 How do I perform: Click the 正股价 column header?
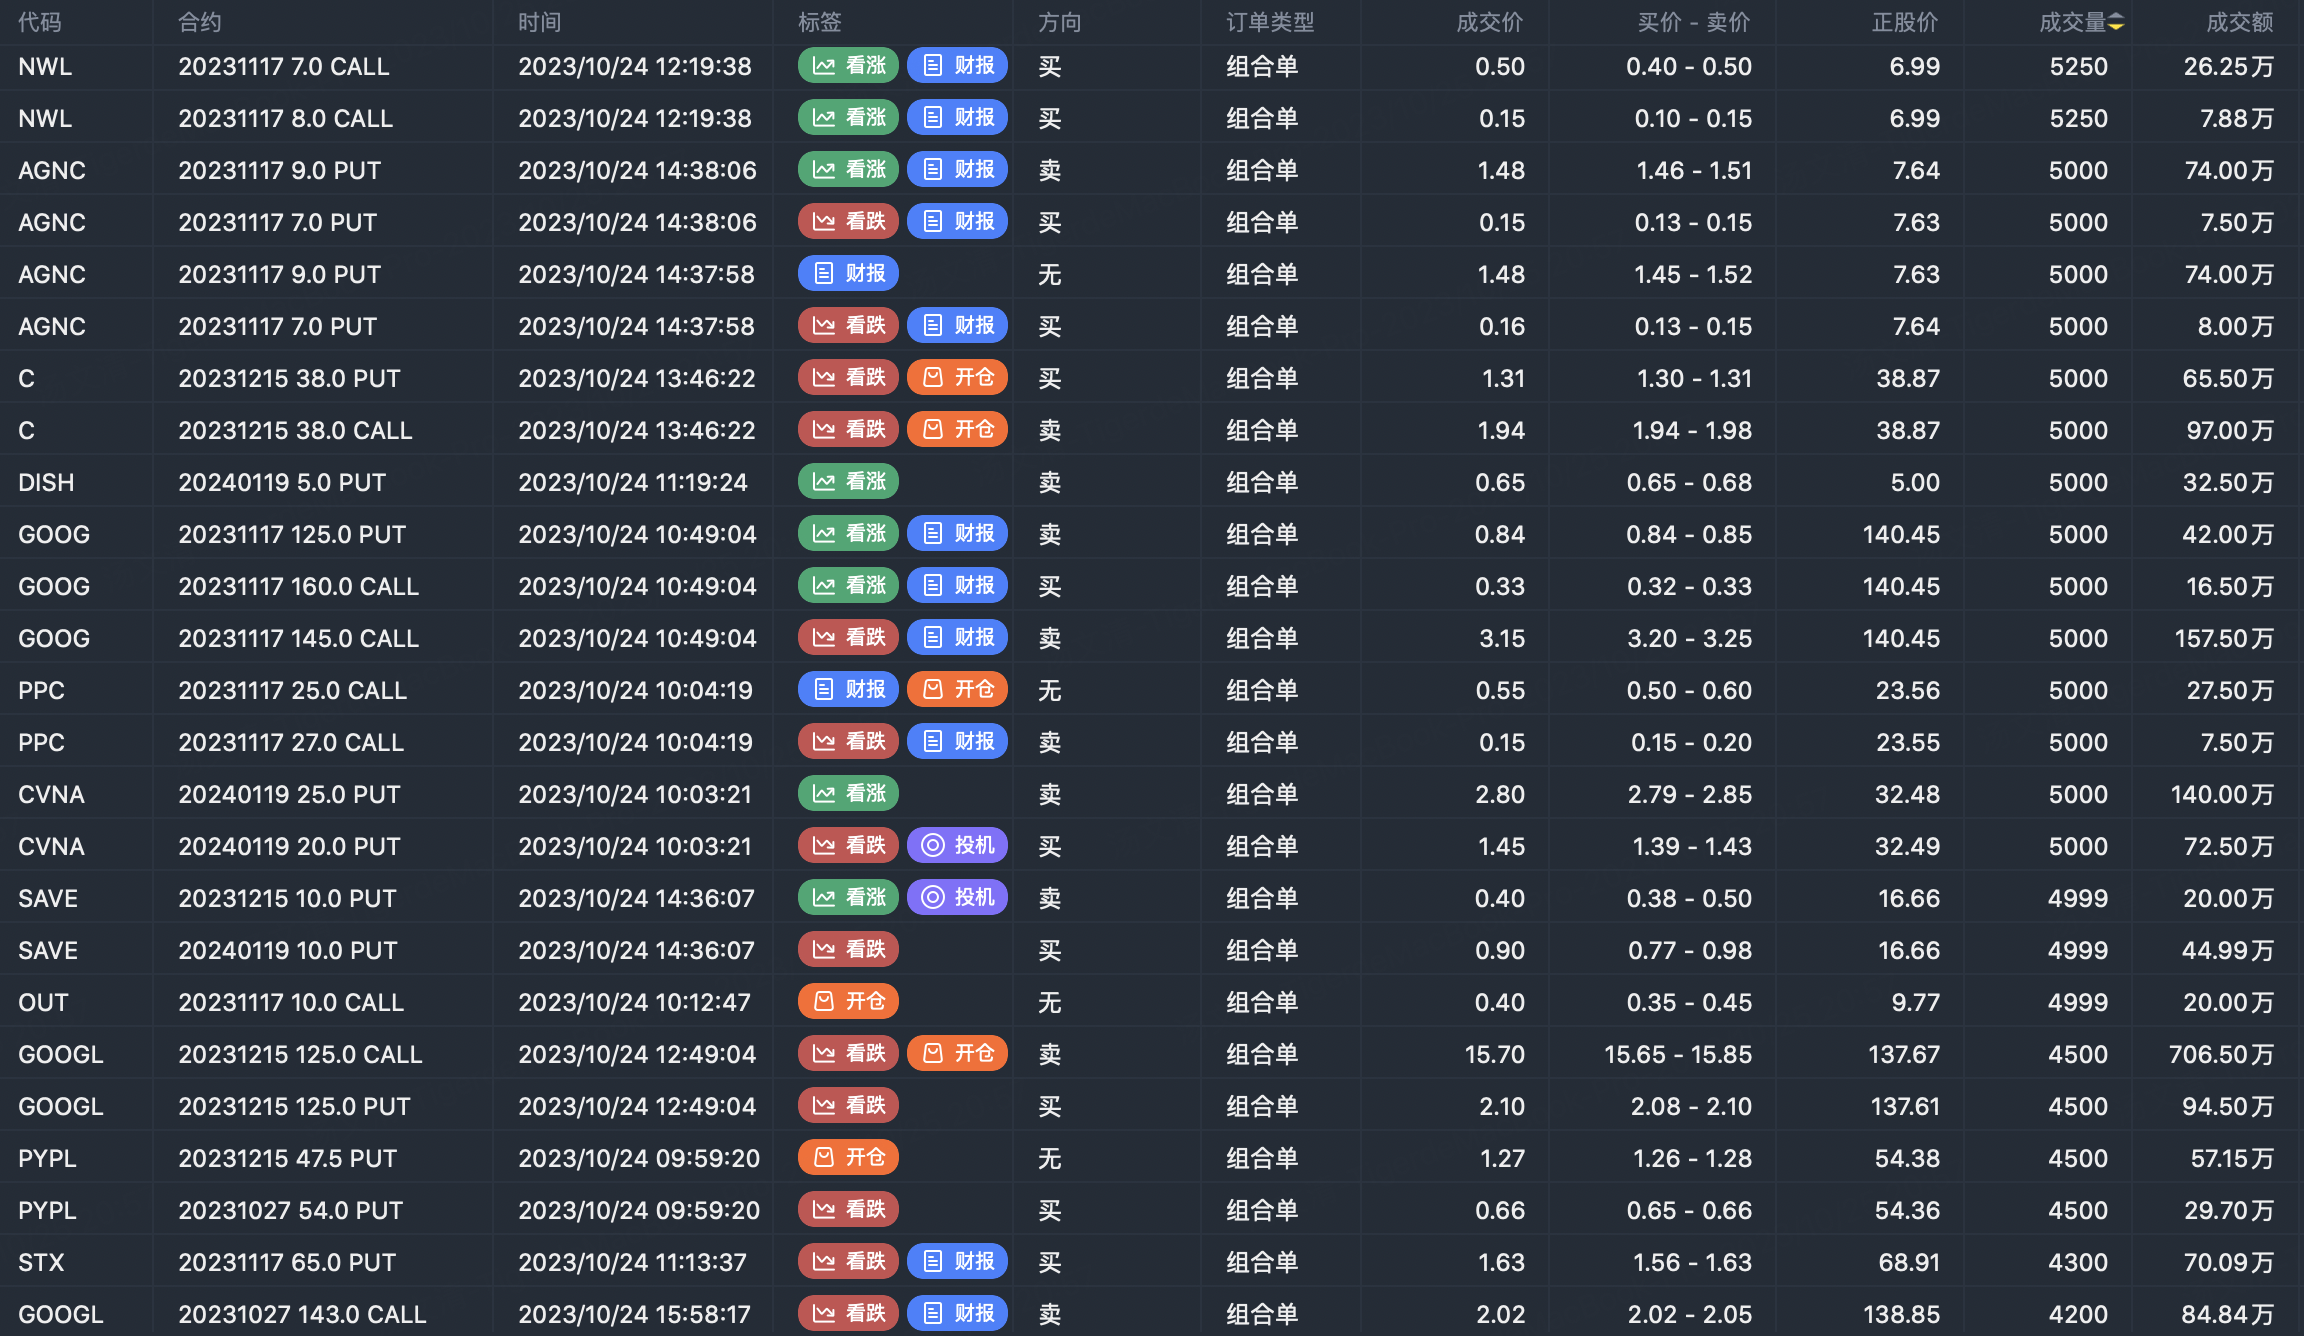(1905, 22)
